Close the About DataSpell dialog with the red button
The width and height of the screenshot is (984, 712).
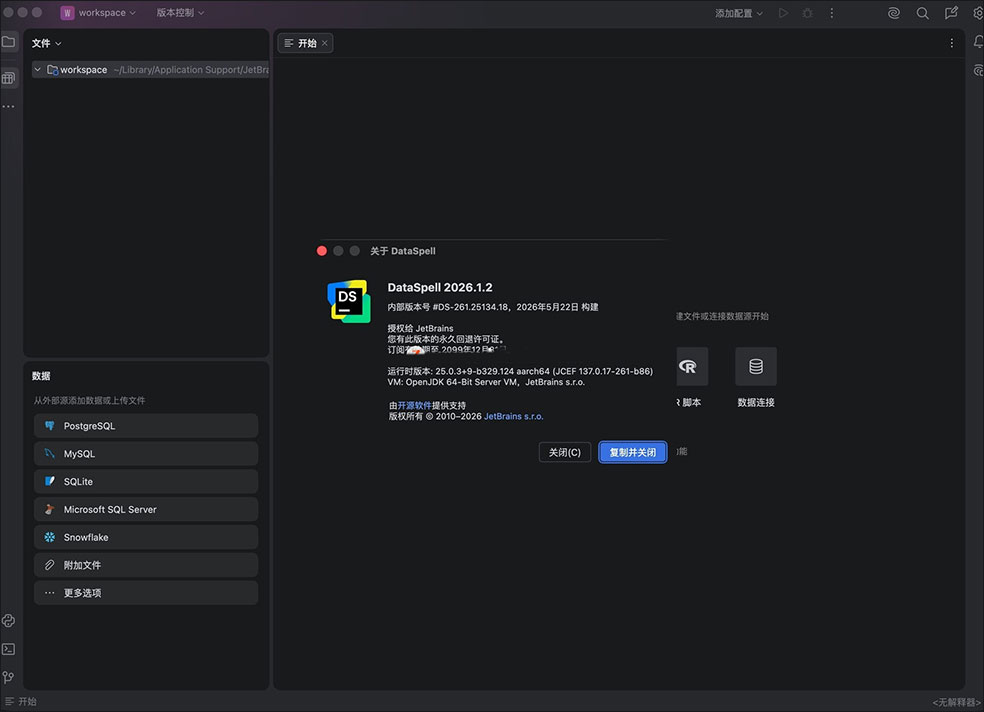pos(322,251)
